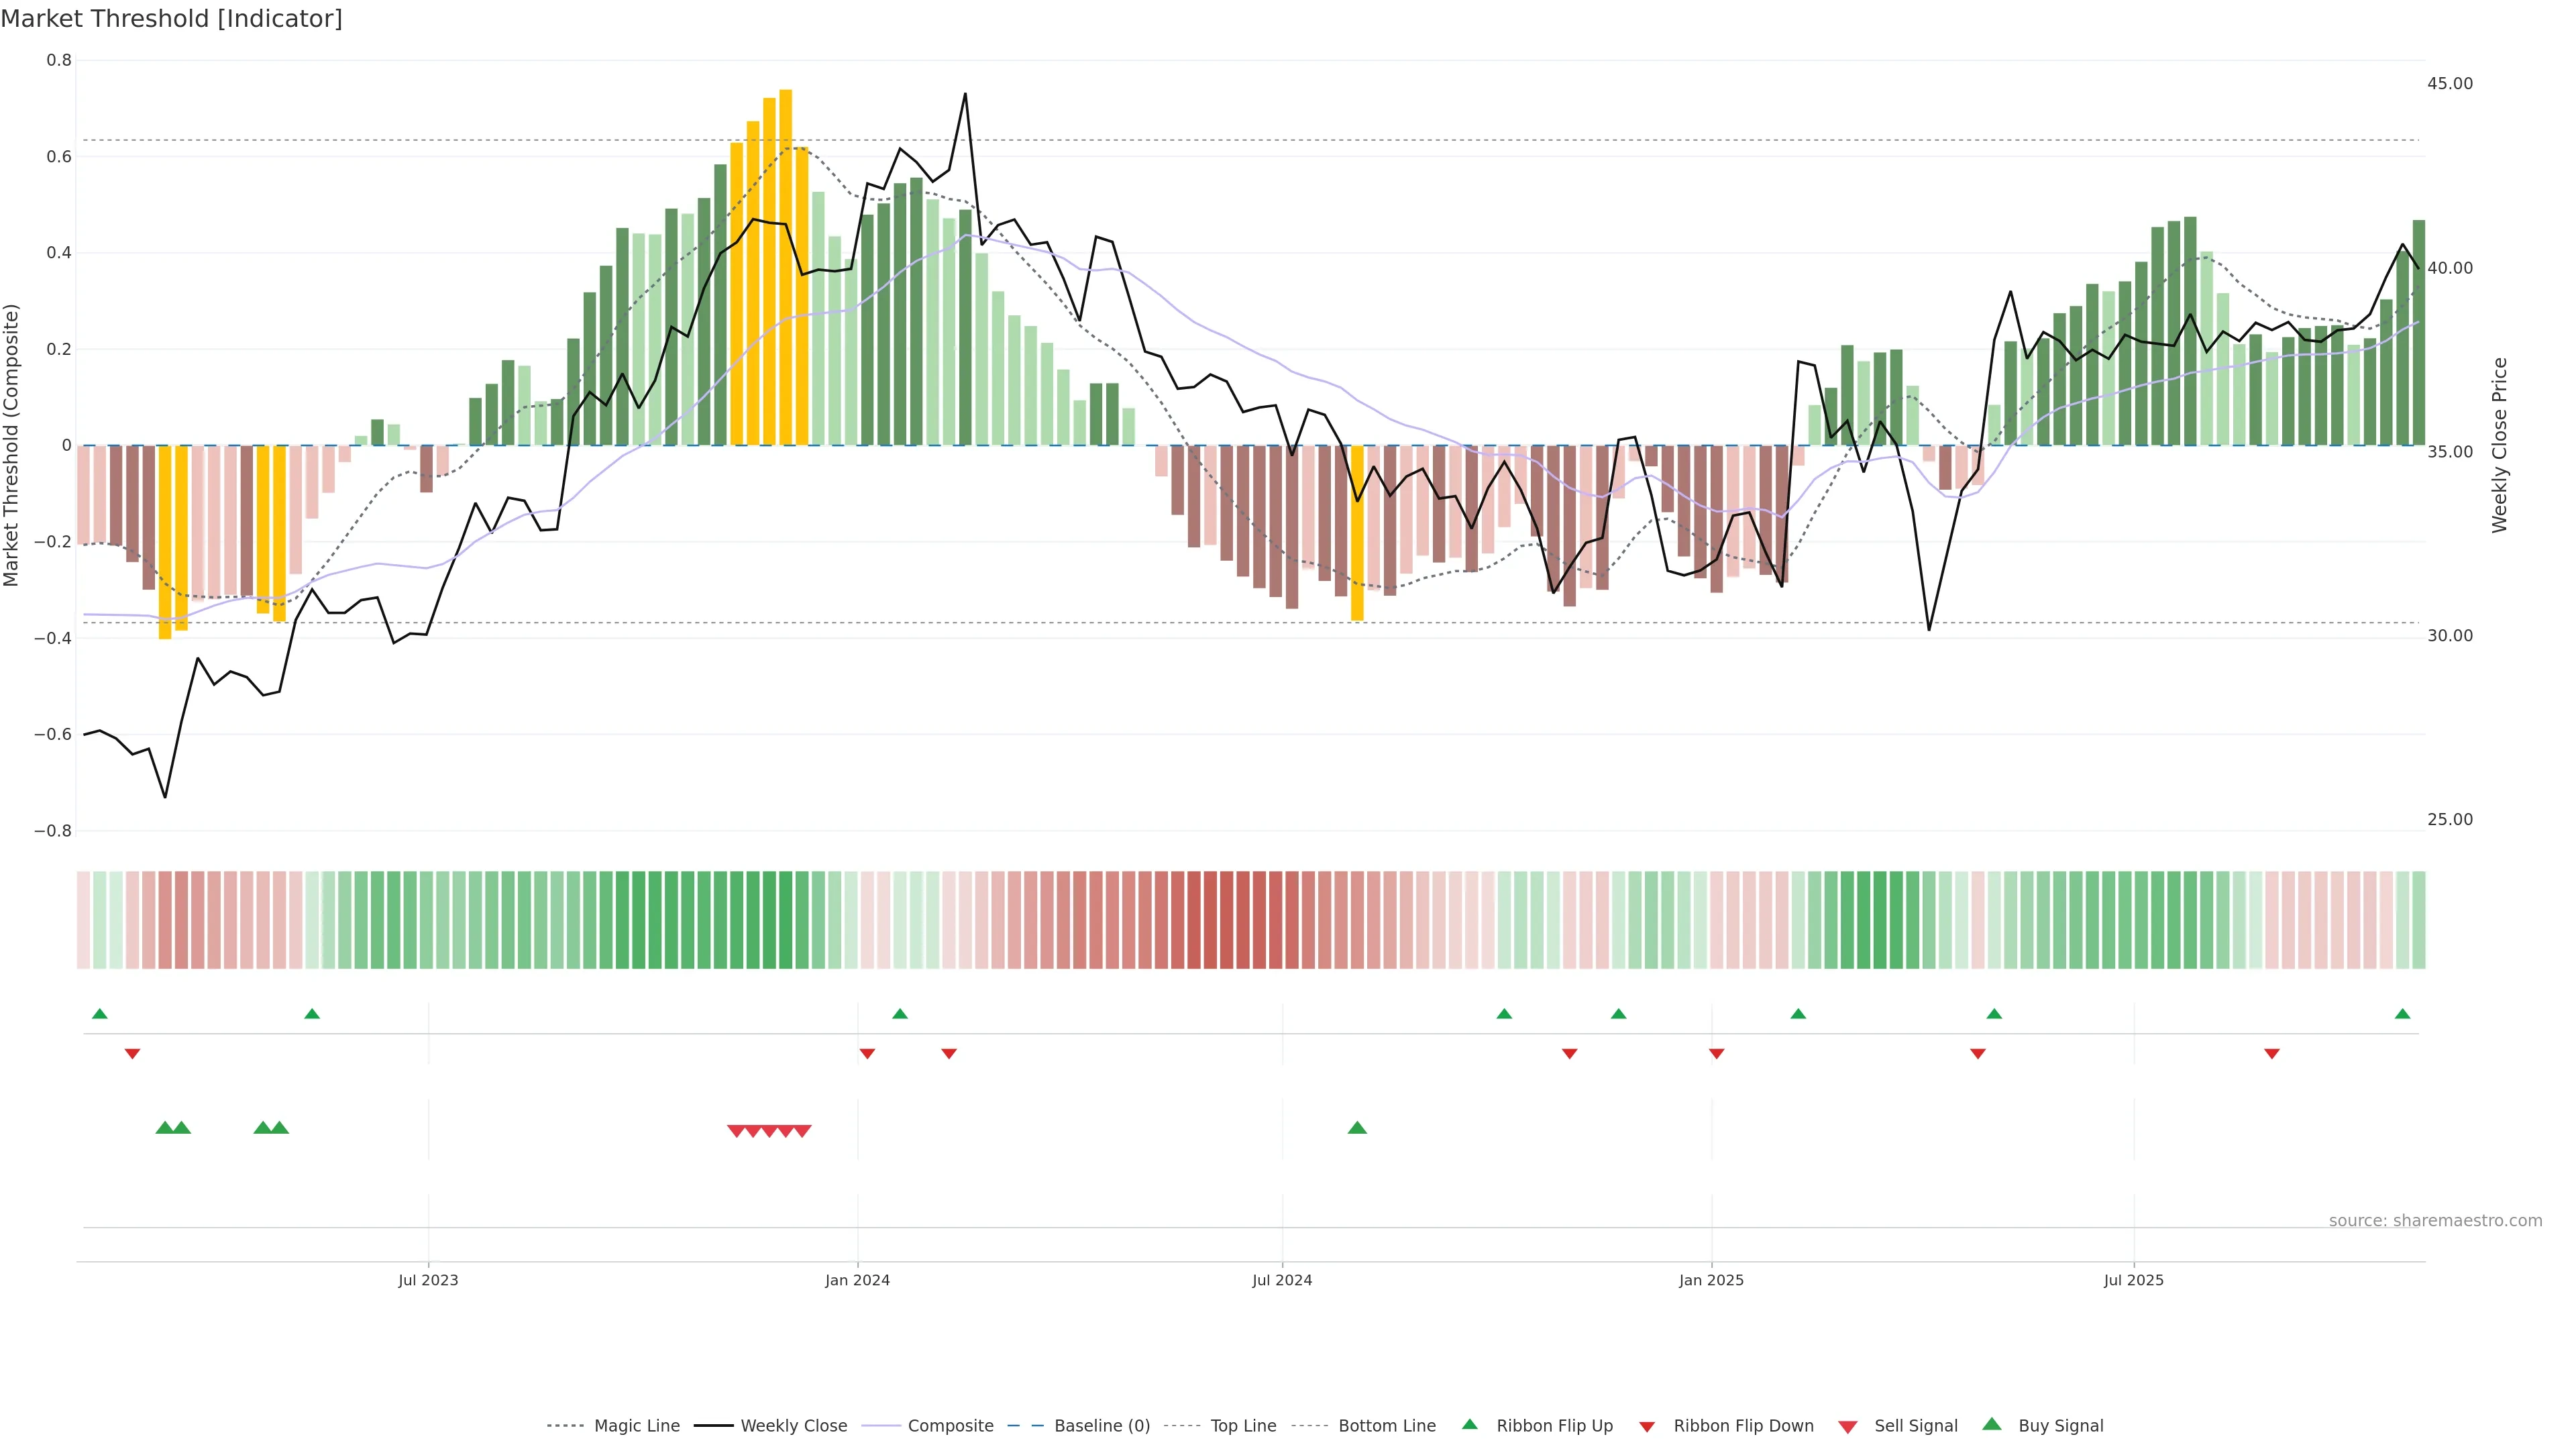Viewport: 2576px width, 1449px height.
Task: Toggle the Bottom Line legend entry
Action: pyautogui.click(x=1386, y=1426)
